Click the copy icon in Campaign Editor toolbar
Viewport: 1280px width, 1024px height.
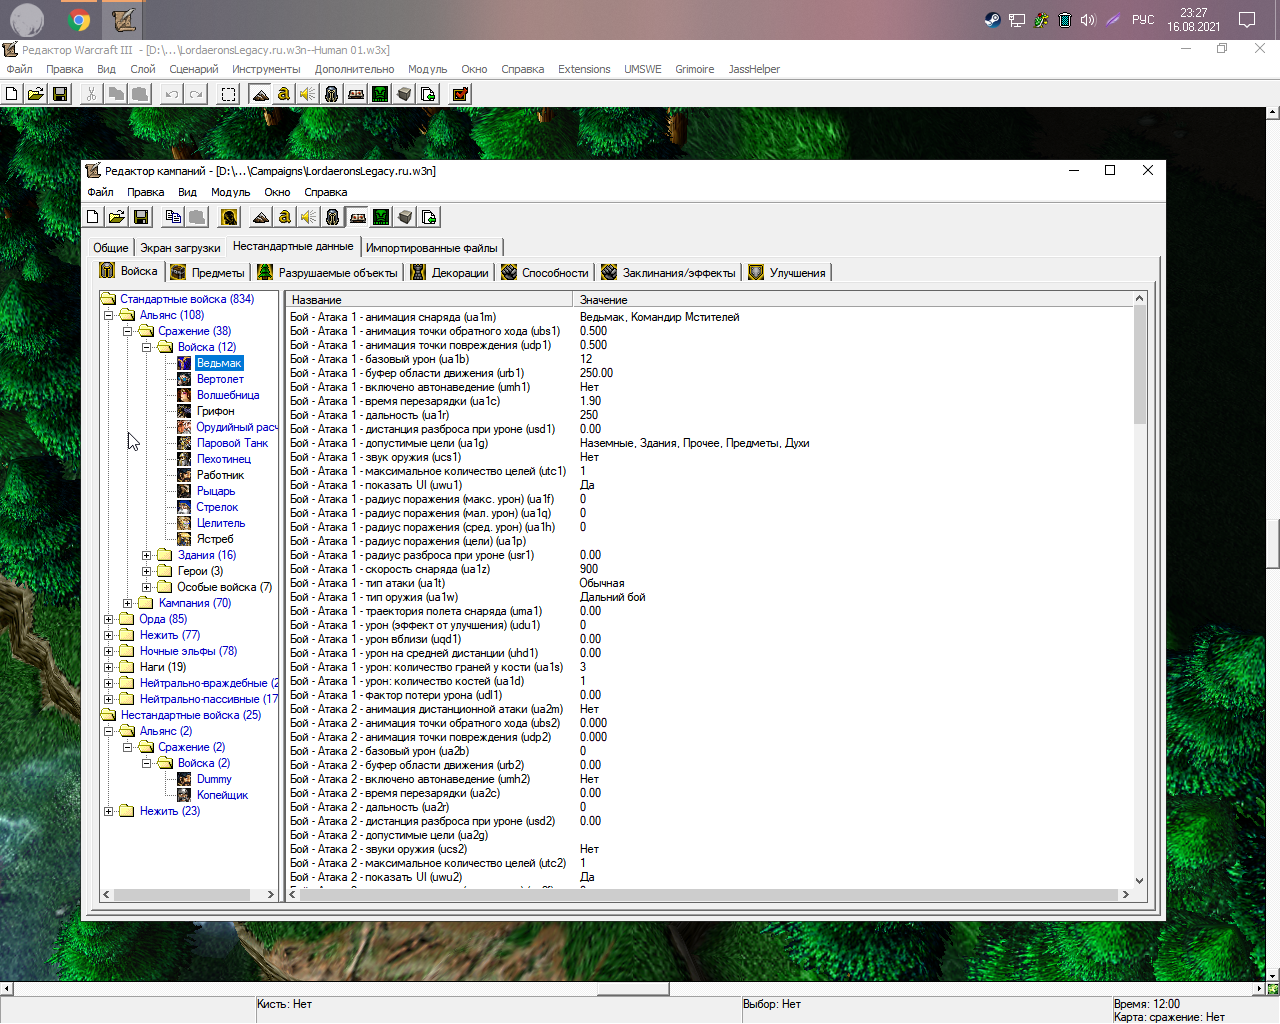coord(173,217)
